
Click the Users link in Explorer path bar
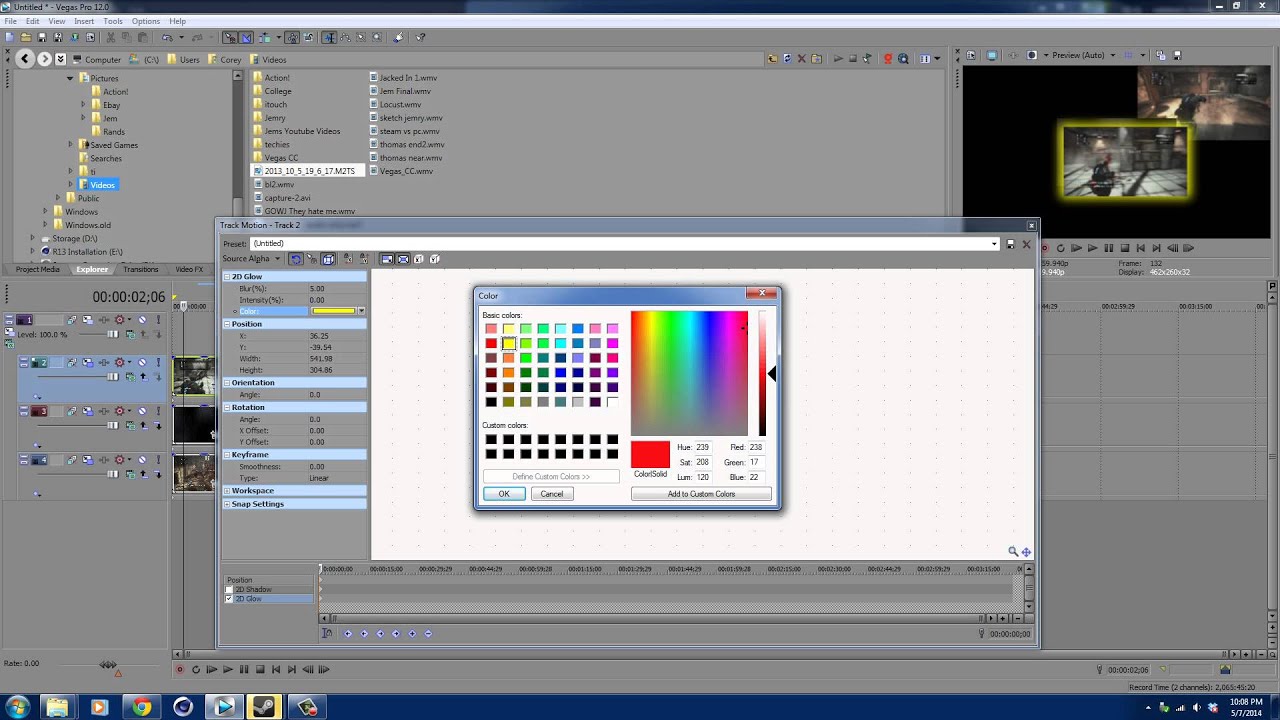[190, 60]
